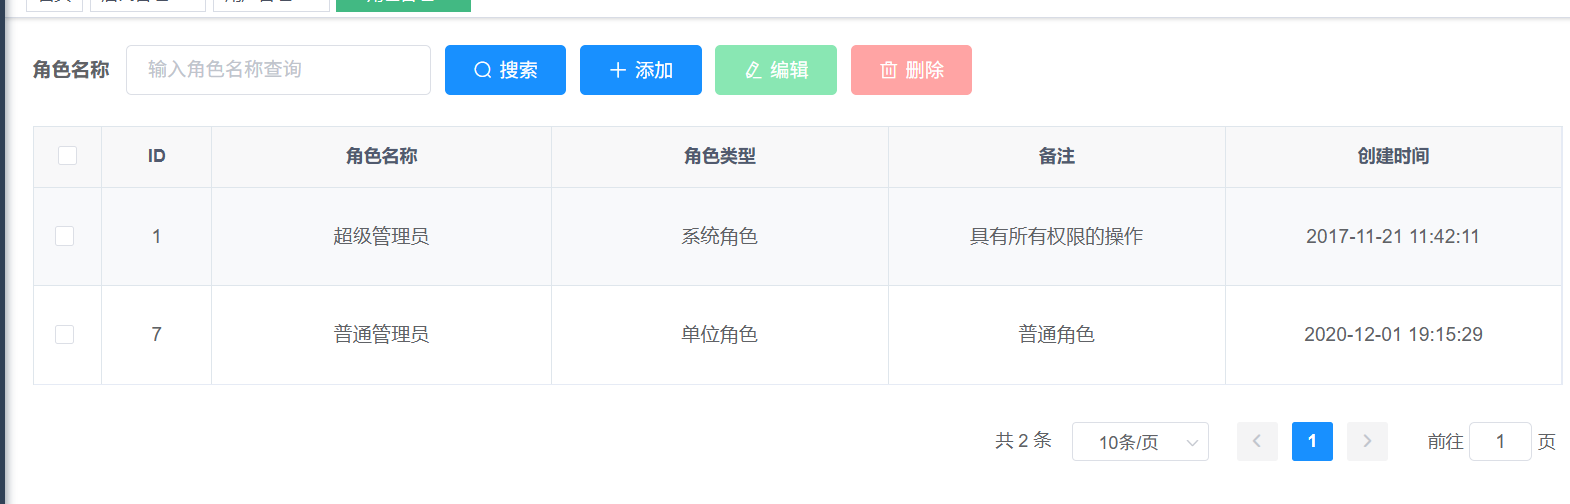The height and width of the screenshot is (504, 1570).
Task: Click ID cell with value 1
Action: pyautogui.click(x=156, y=236)
